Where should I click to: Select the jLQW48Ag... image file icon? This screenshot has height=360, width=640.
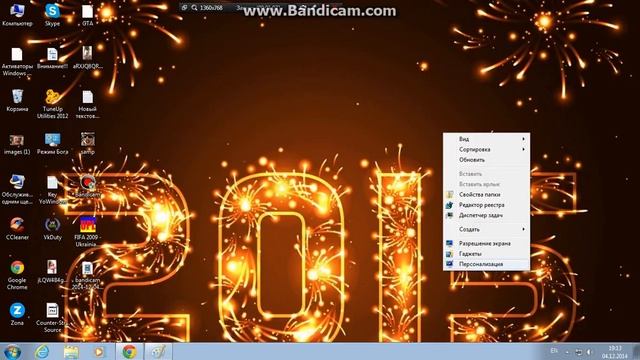(x=52, y=272)
